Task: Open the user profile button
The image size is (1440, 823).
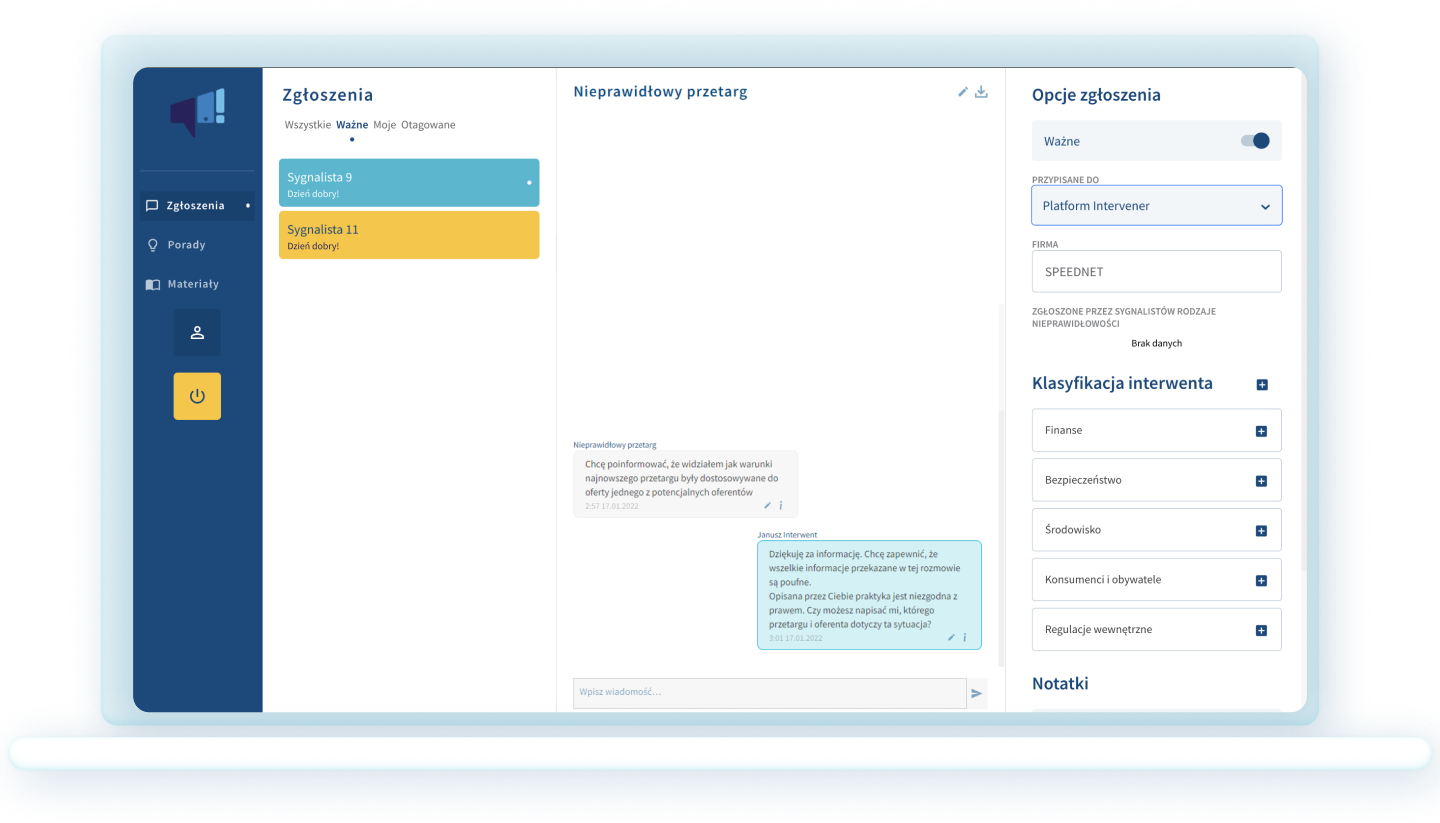Action: point(197,332)
